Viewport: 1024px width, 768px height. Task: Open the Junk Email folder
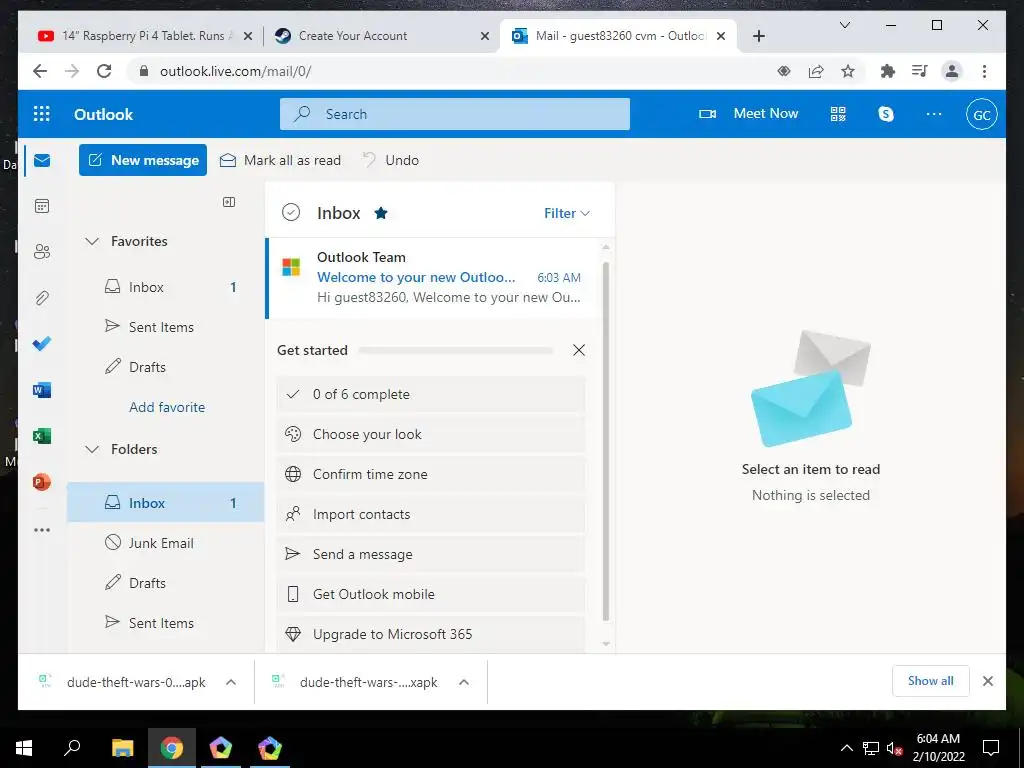pos(165,543)
